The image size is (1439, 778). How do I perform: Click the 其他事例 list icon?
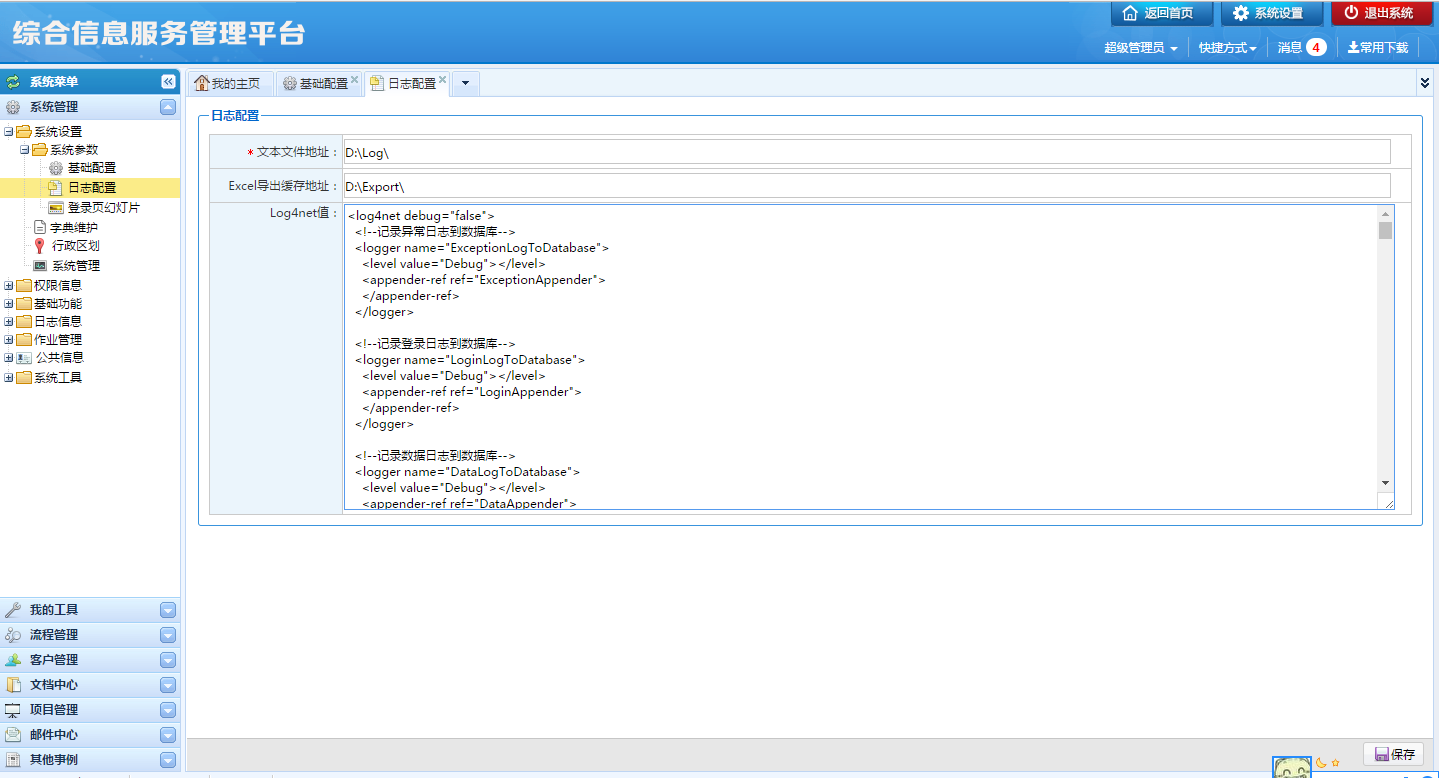tap(13, 760)
